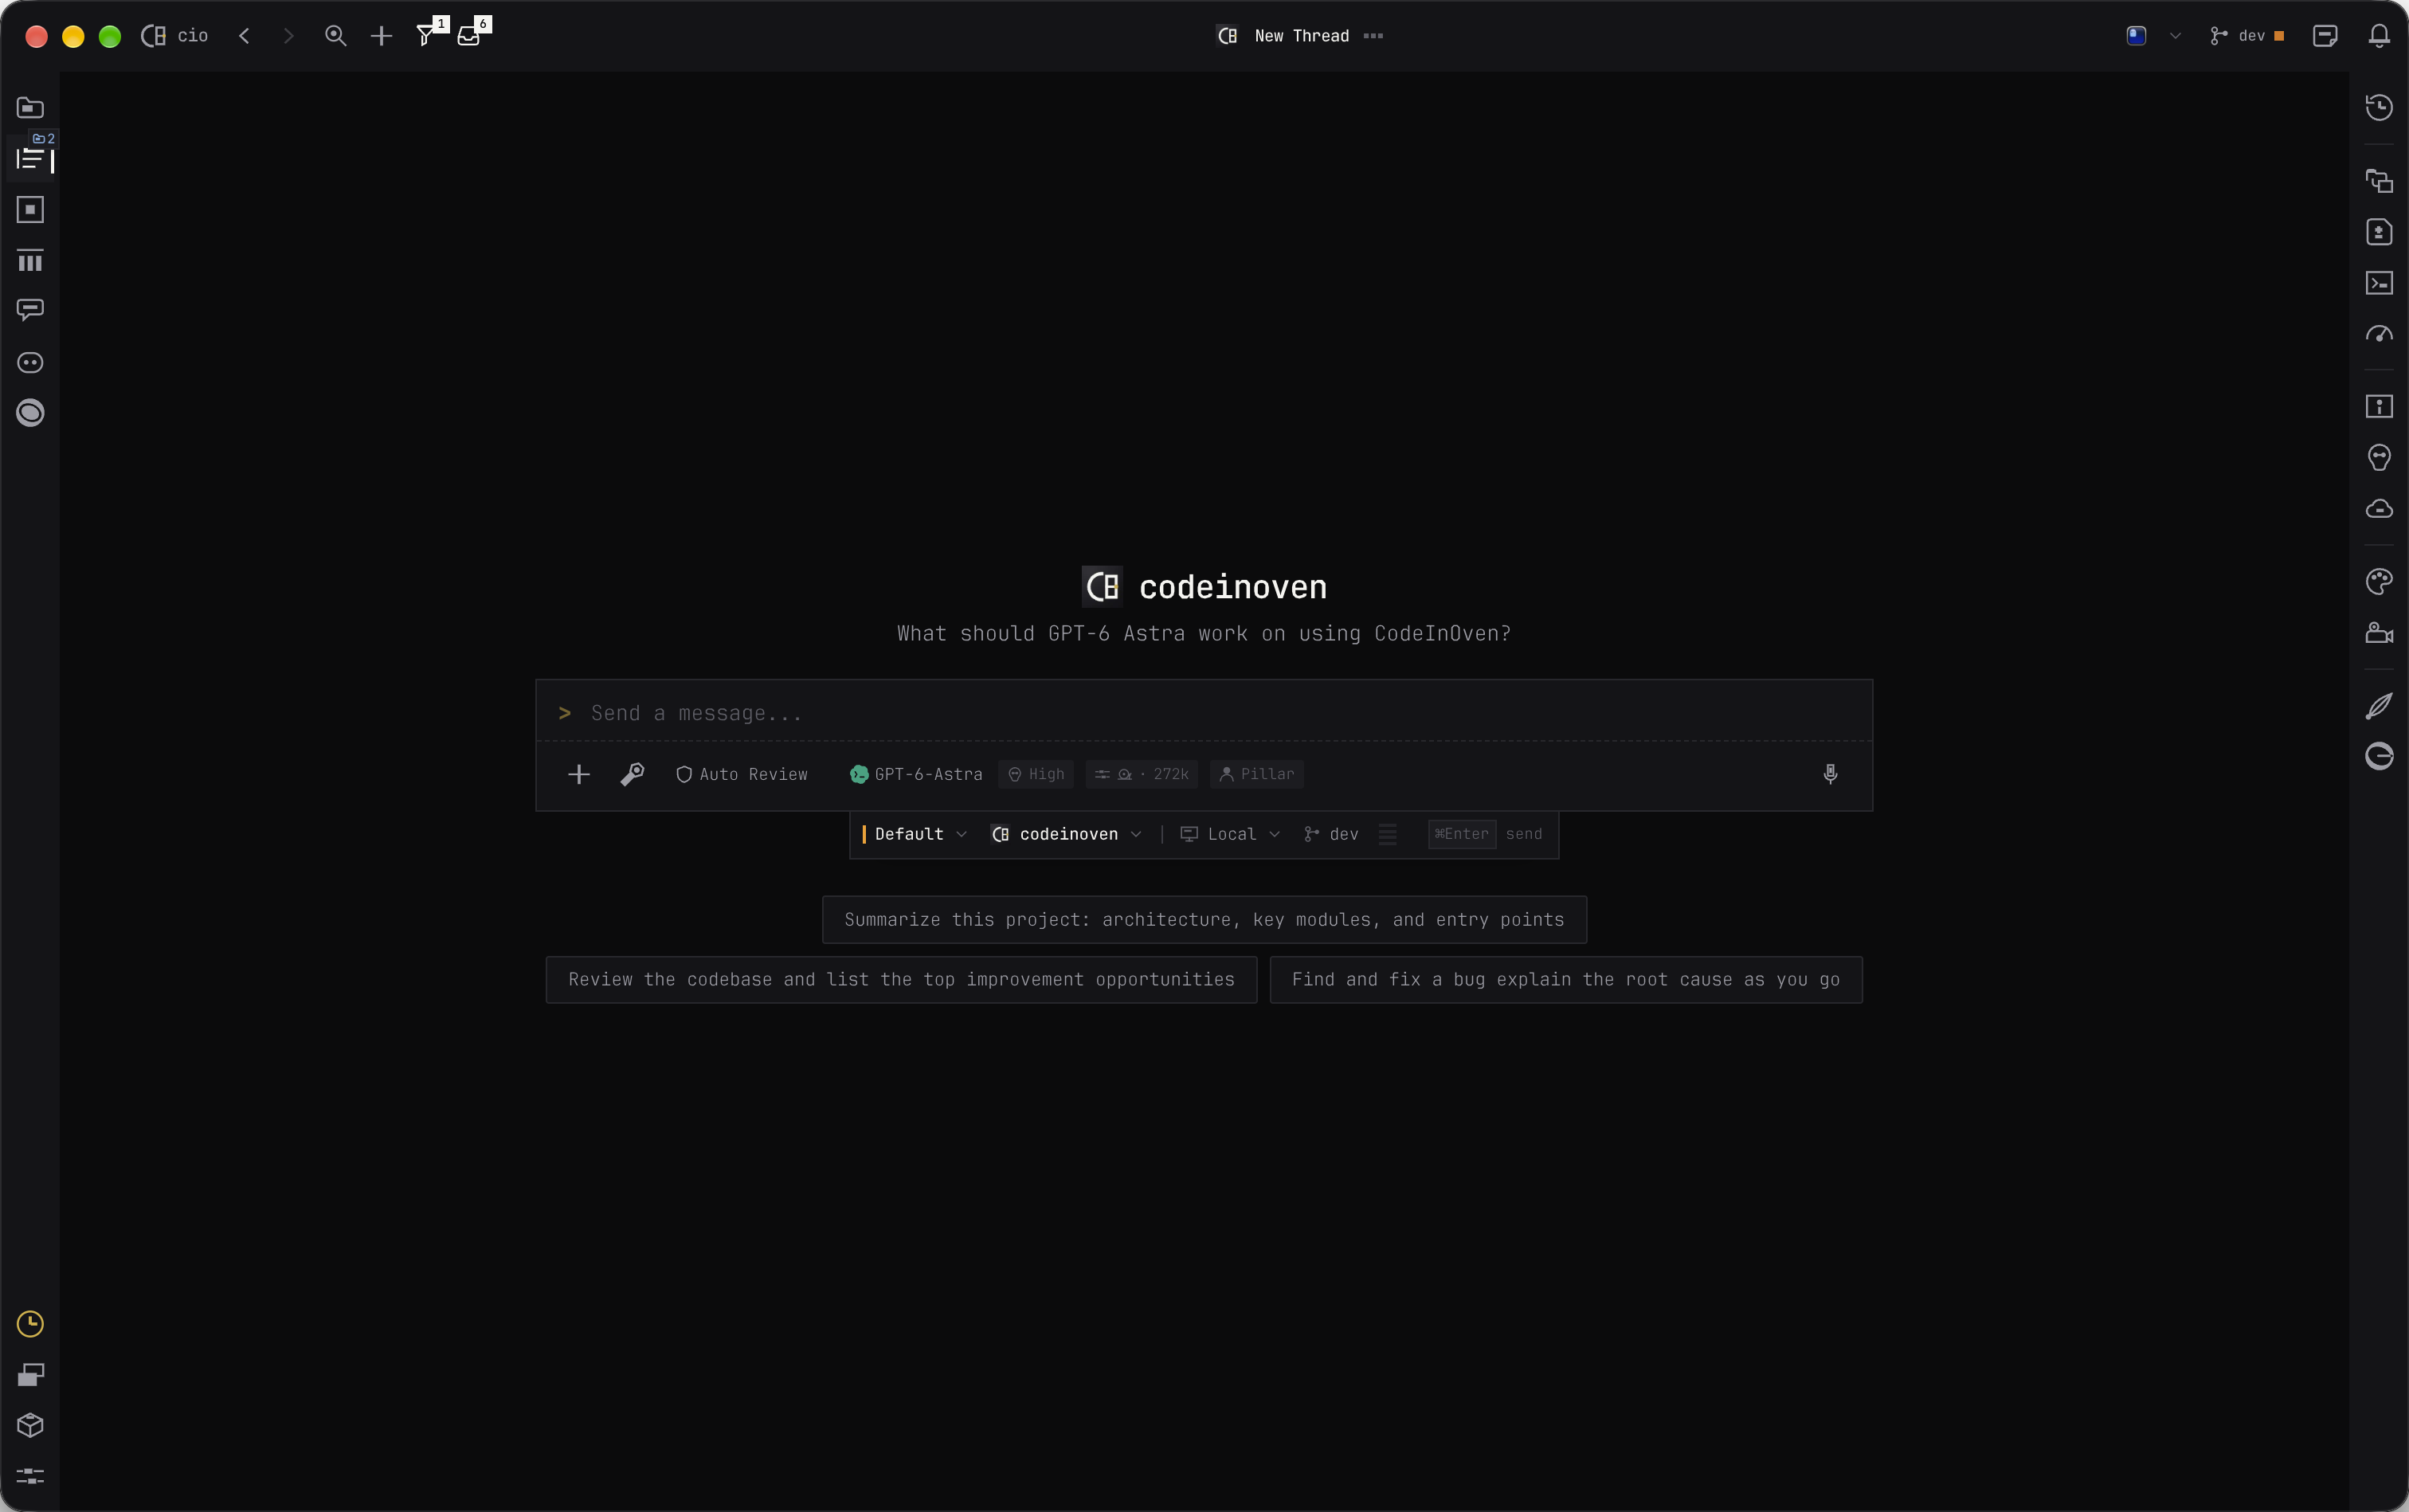2409x1512 pixels.
Task: Click the ⌘Enter send button
Action: click(1487, 834)
